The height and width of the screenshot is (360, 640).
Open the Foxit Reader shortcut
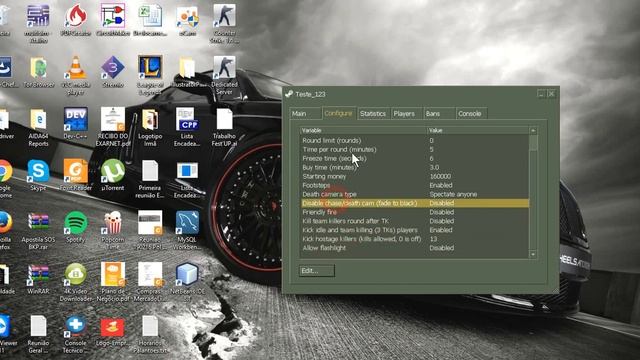pyautogui.click(x=76, y=175)
